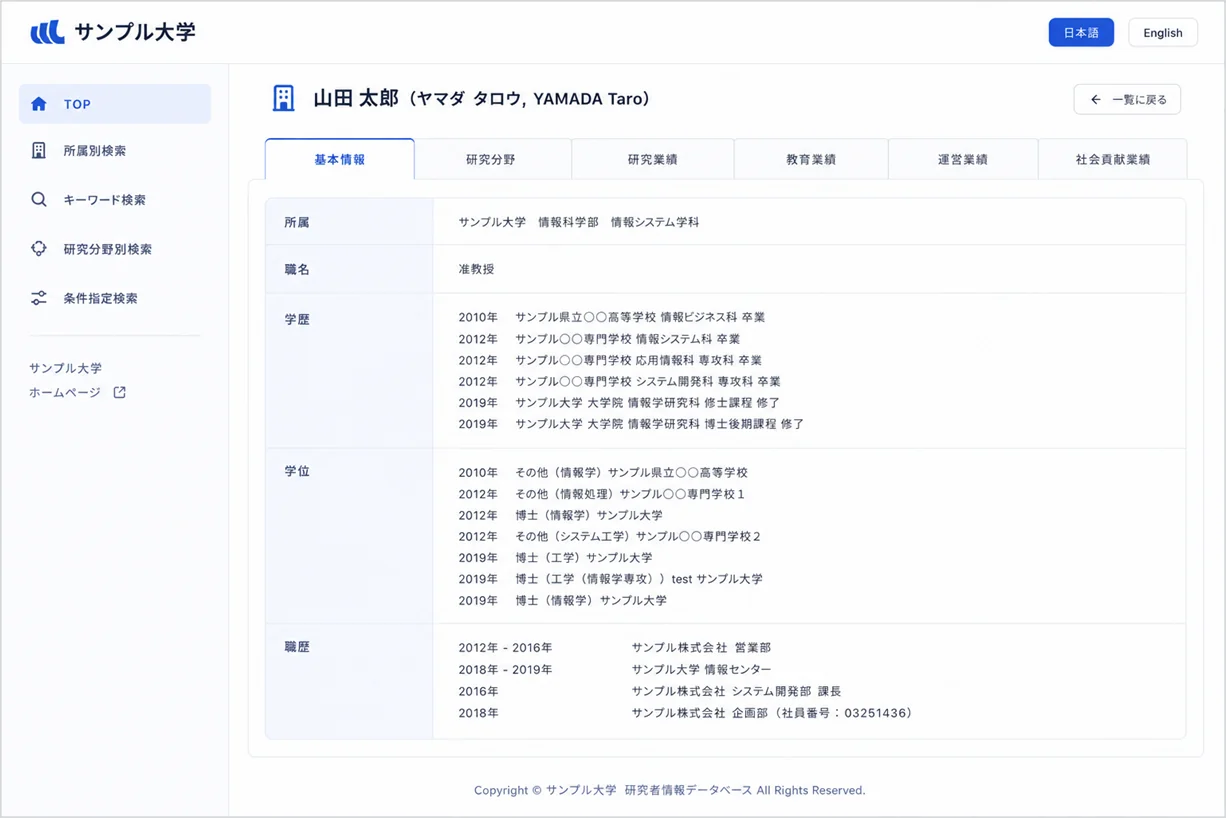1226x818 pixels.
Task: Select the 運営業績 tab
Action: pyautogui.click(x=963, y=159)
